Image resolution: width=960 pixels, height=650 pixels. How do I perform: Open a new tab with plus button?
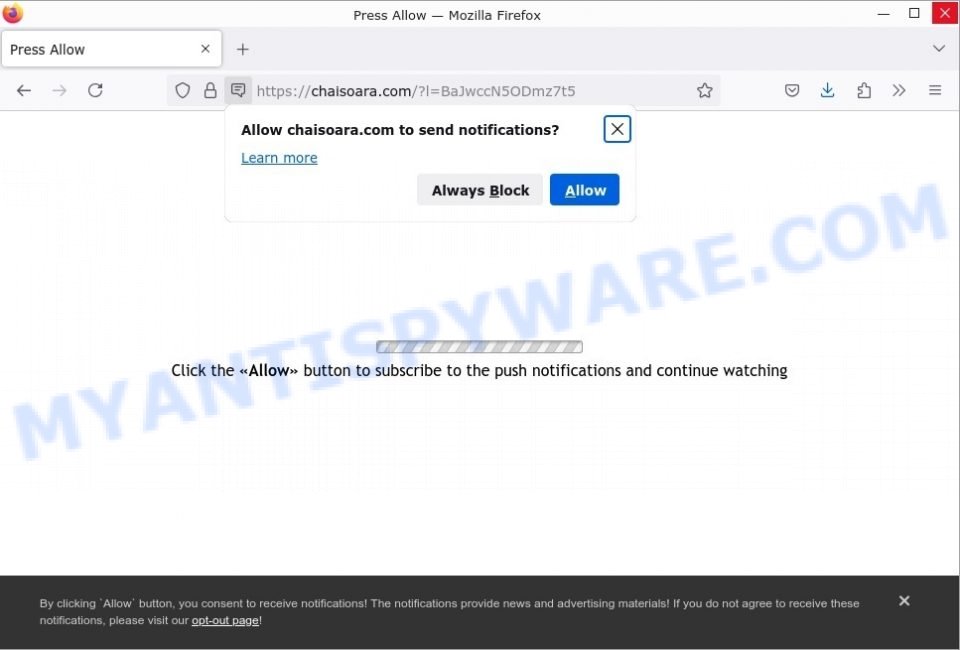point(243,49)
